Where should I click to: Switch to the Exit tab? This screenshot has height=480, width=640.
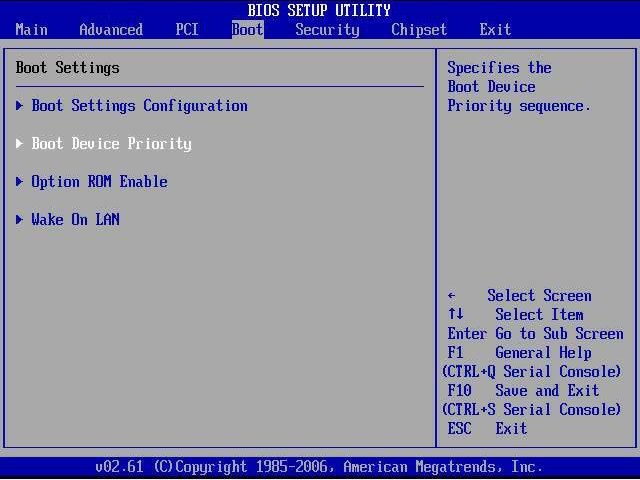(495, 29)
